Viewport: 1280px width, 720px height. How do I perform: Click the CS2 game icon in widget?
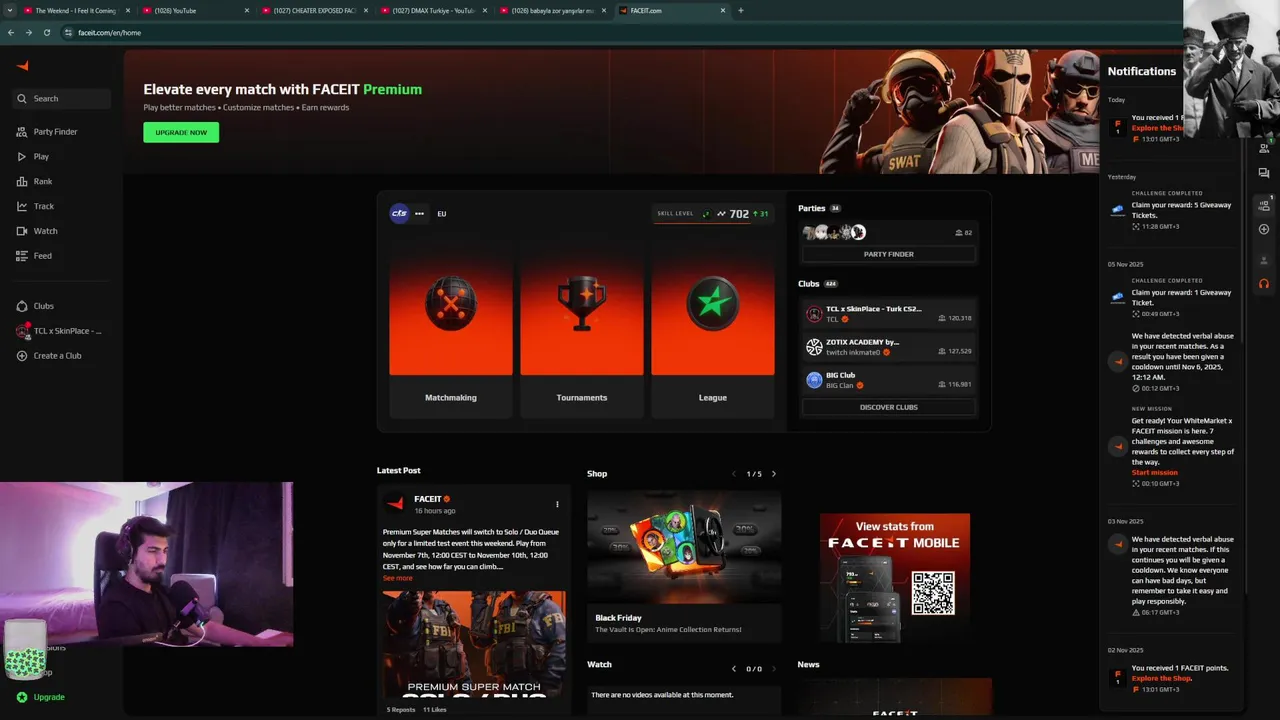coord(399,213)
